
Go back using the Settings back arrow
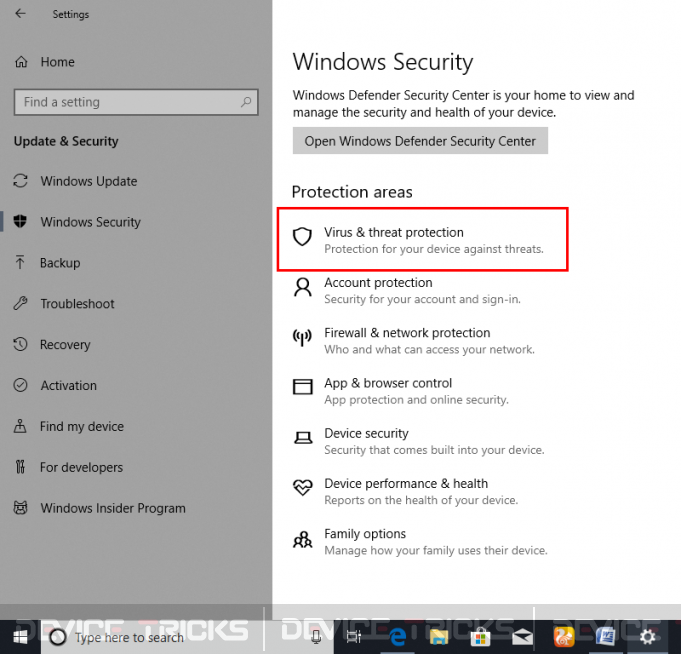(20, 14)
